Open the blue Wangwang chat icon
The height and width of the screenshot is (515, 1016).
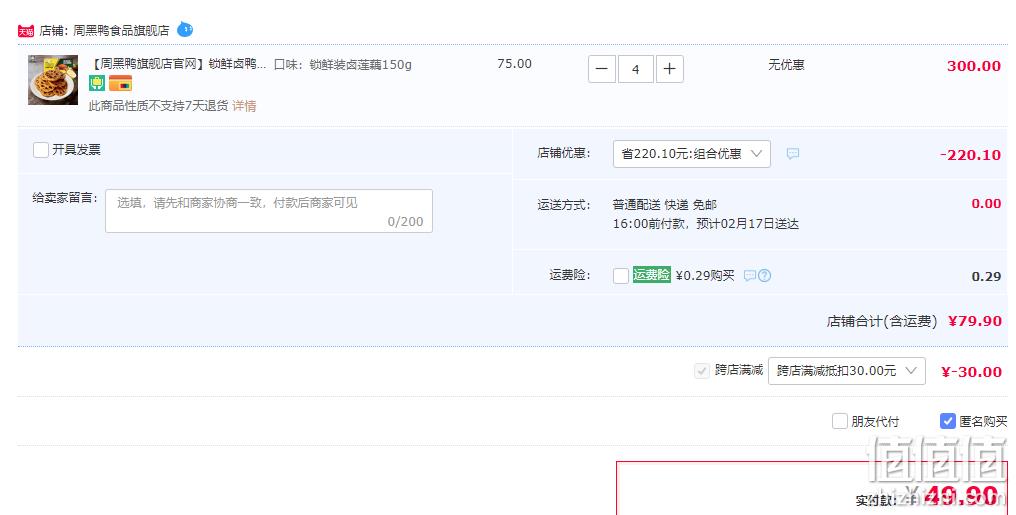pyautogui.click(x=185, y=29)
